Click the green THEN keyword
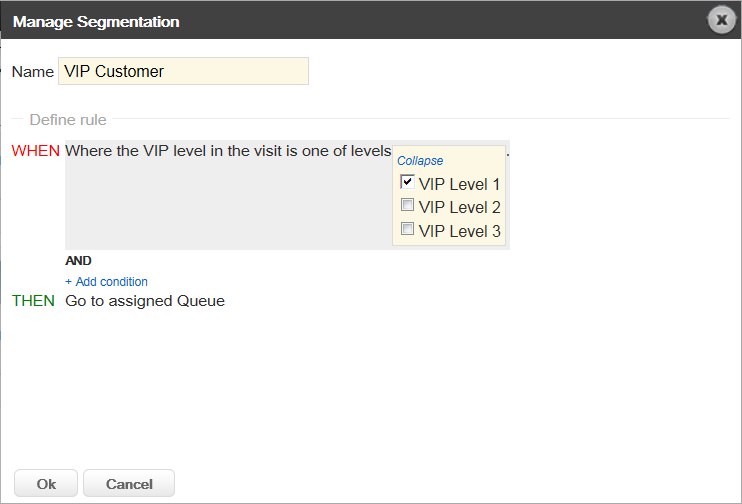 (x=33, y=301)
